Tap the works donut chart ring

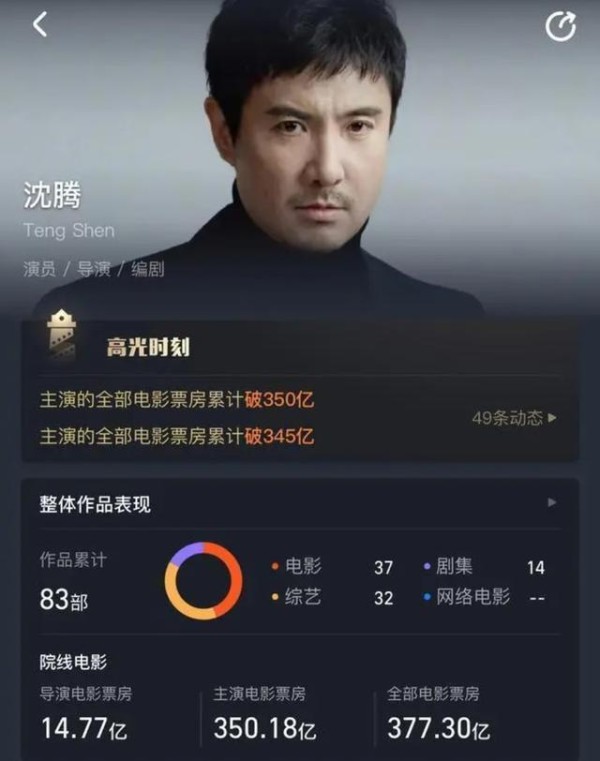[203, 581]
